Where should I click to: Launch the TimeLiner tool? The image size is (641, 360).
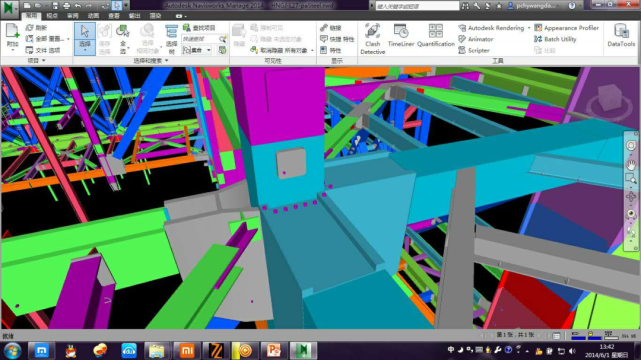pos(401,36)
